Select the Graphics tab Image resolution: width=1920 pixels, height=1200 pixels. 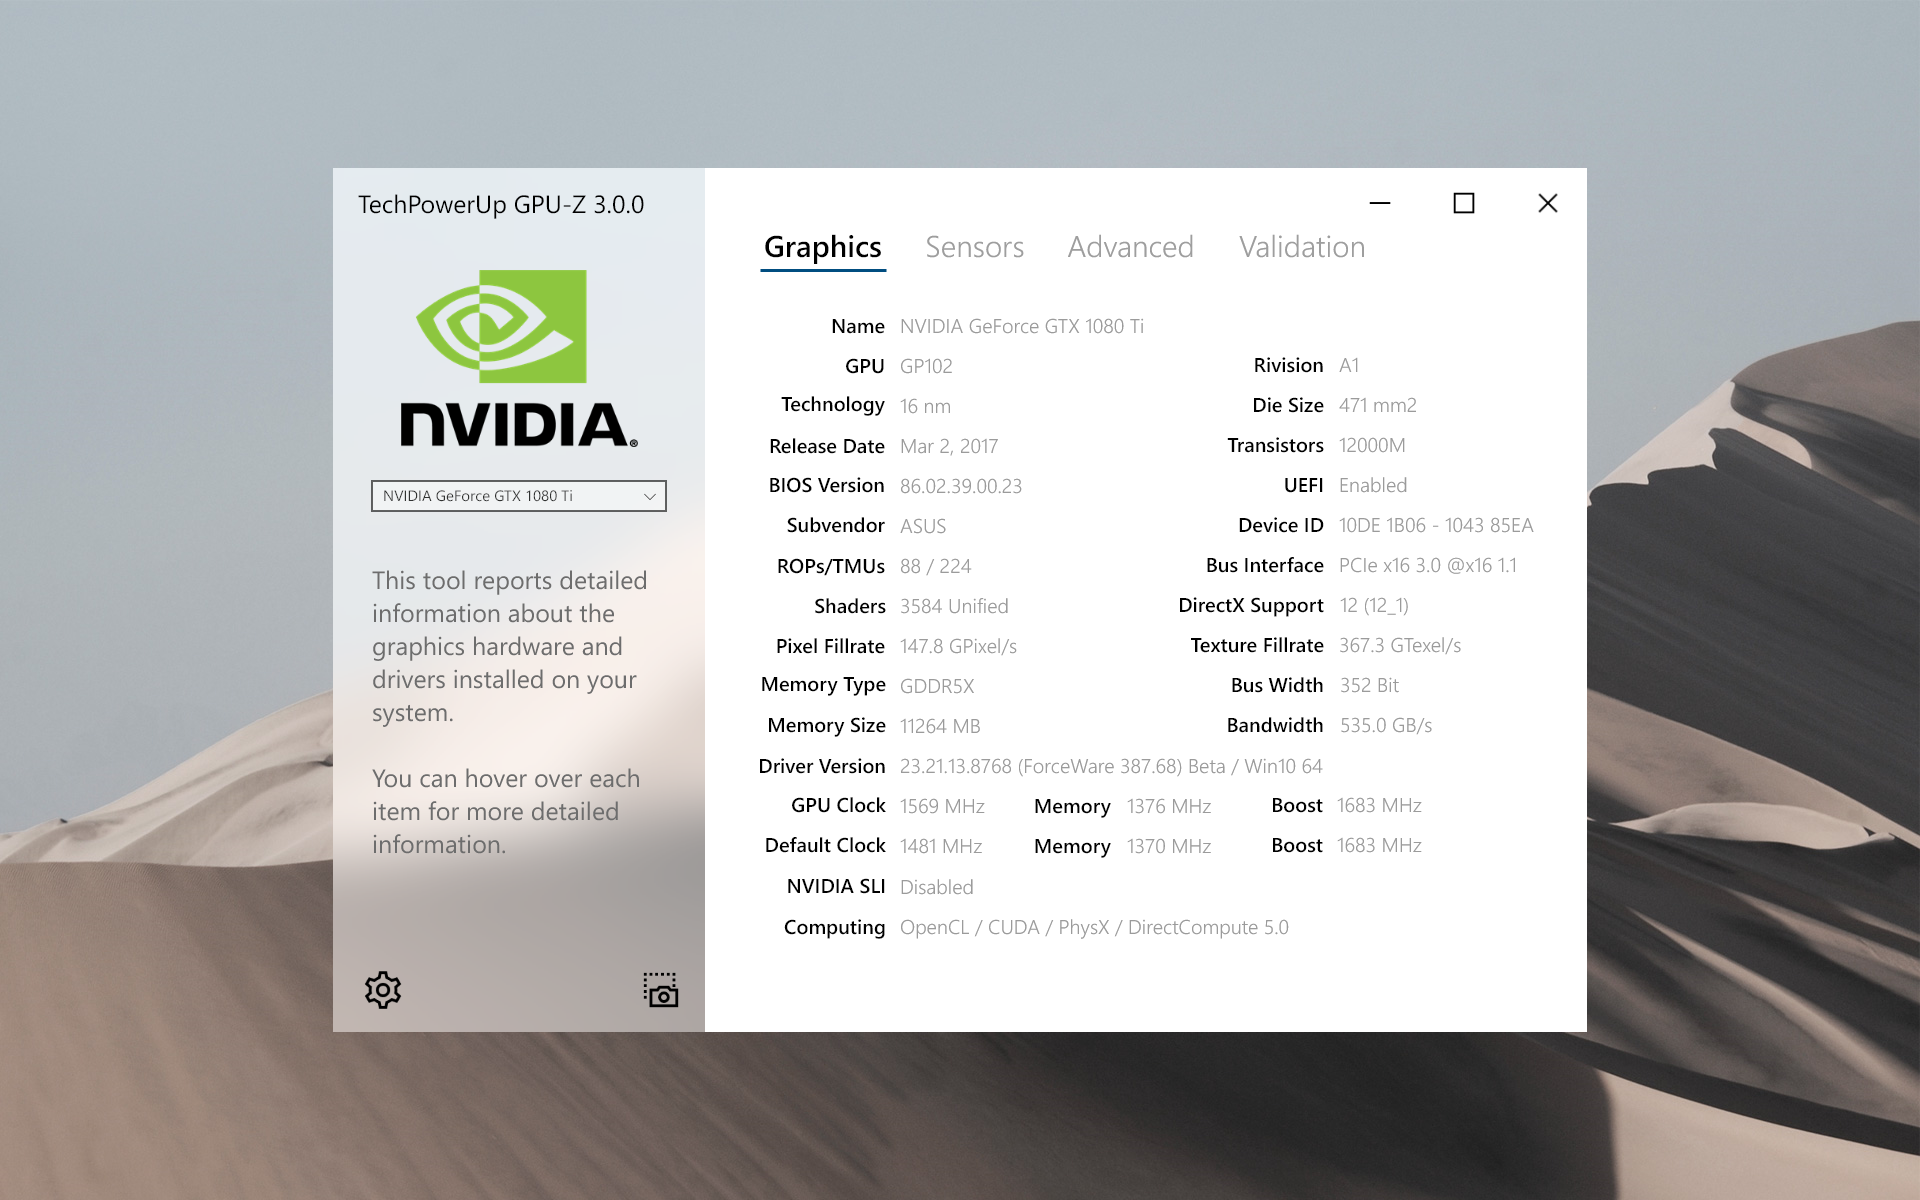(x=823, y=248)
